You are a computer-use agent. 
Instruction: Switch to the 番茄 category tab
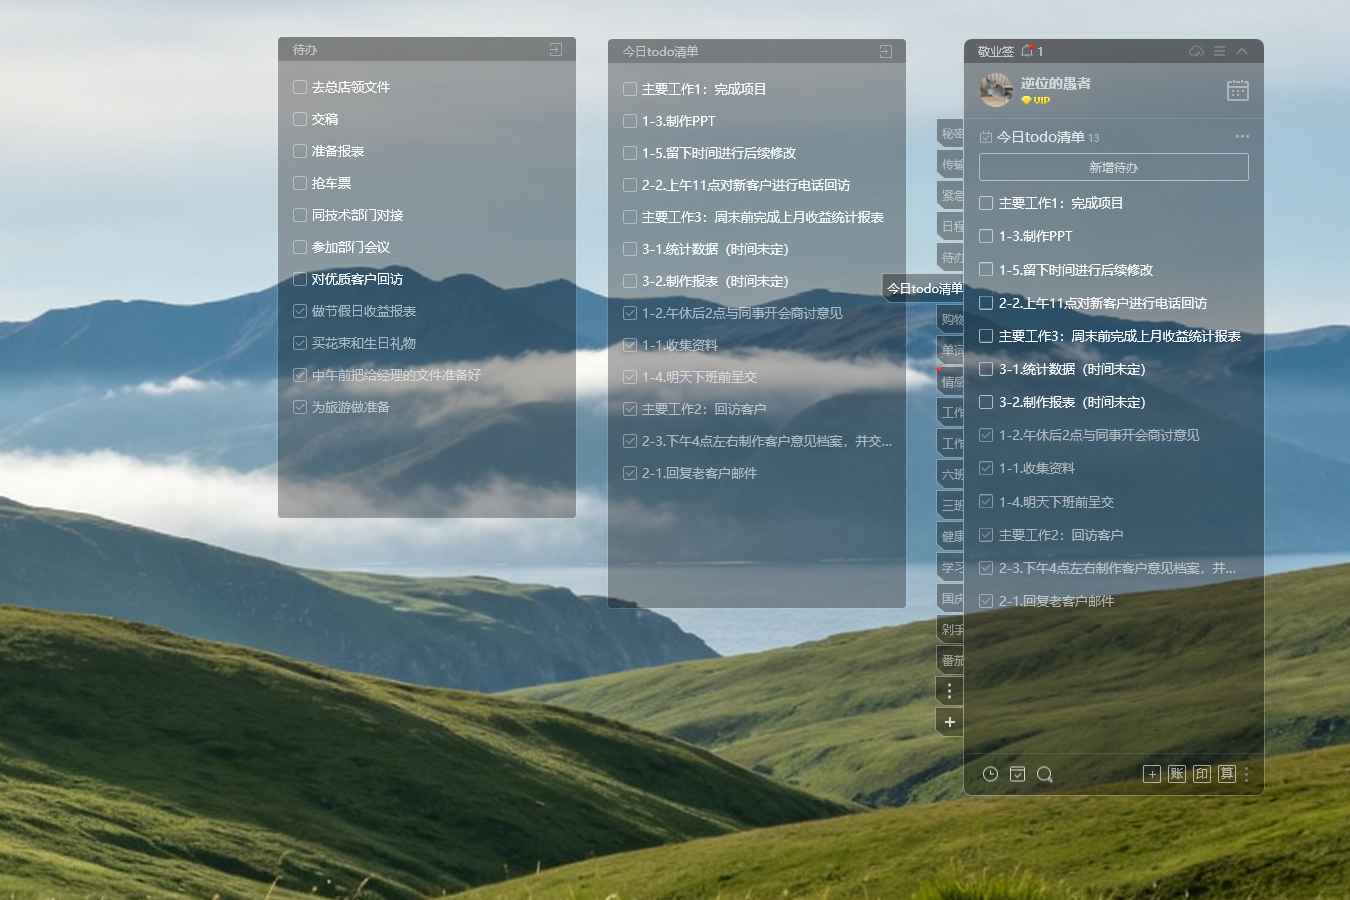pyautogui.click(x=951, y=660)
